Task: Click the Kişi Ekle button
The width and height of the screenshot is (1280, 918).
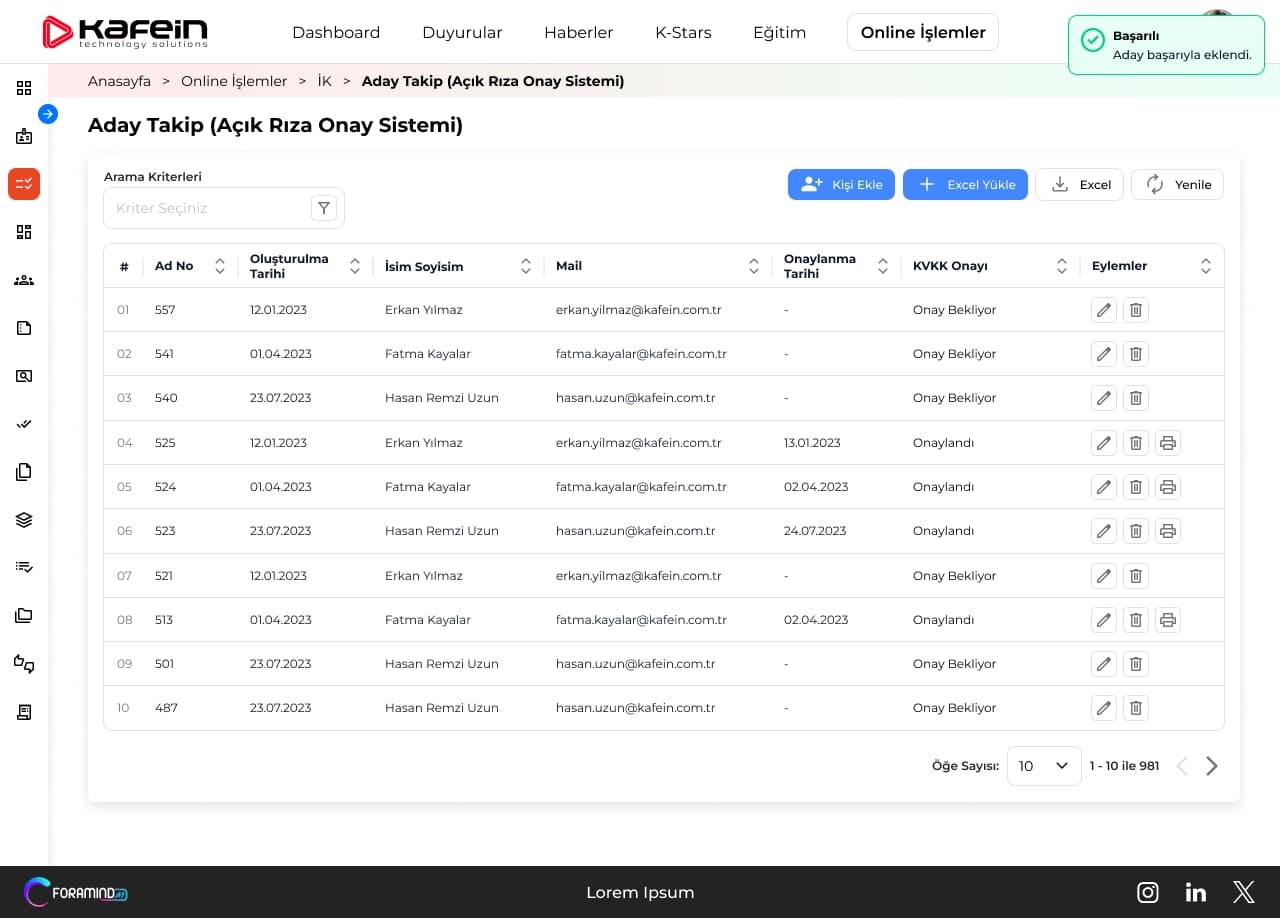Action: [x=842, y=184]
